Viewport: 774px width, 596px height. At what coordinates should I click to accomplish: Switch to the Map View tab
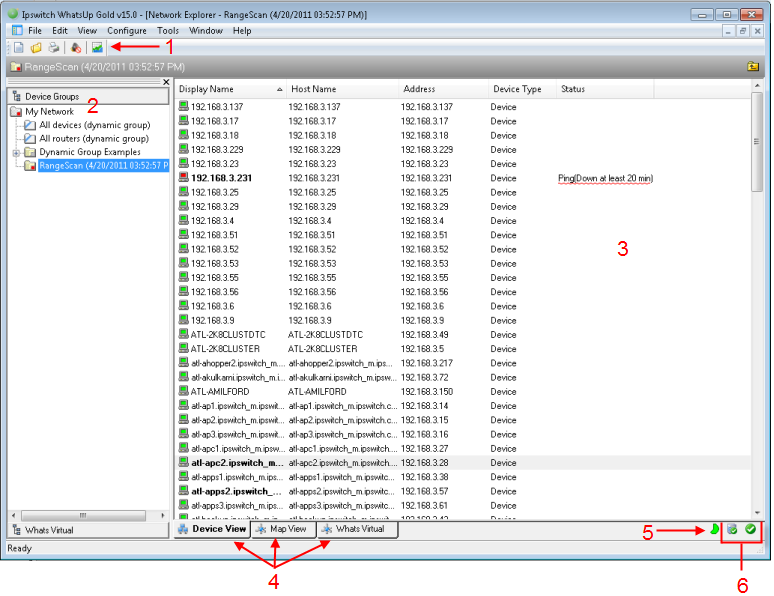click(x=284, y=529)
